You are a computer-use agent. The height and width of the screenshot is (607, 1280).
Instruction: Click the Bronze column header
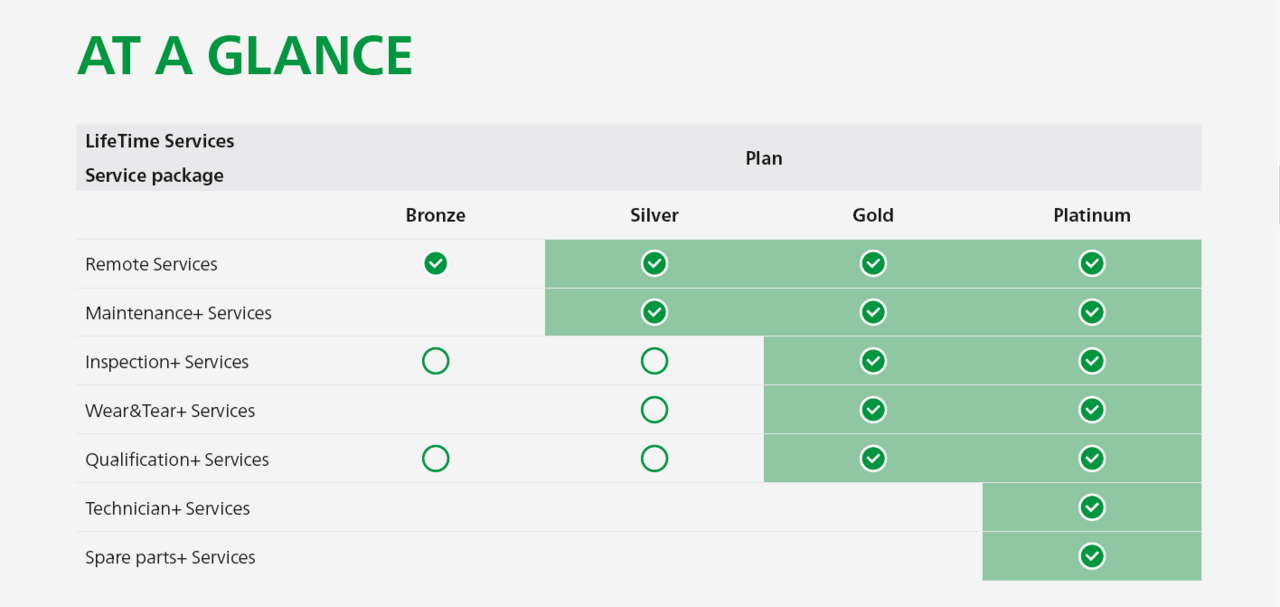(x=435, y=215)
